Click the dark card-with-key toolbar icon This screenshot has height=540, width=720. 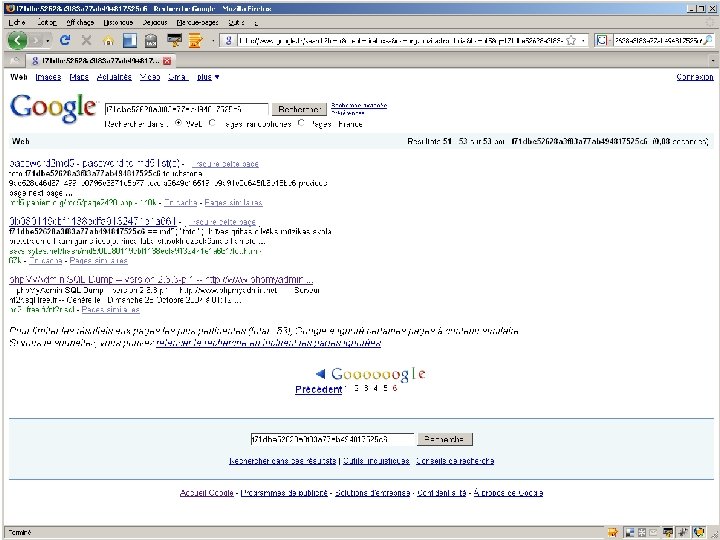pos(174,40)
